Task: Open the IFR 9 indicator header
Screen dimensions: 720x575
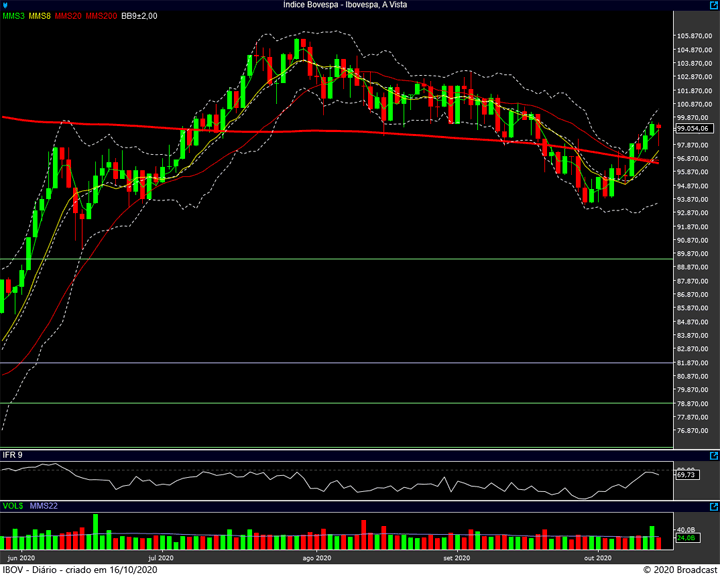Action: (x=13, y=455)
